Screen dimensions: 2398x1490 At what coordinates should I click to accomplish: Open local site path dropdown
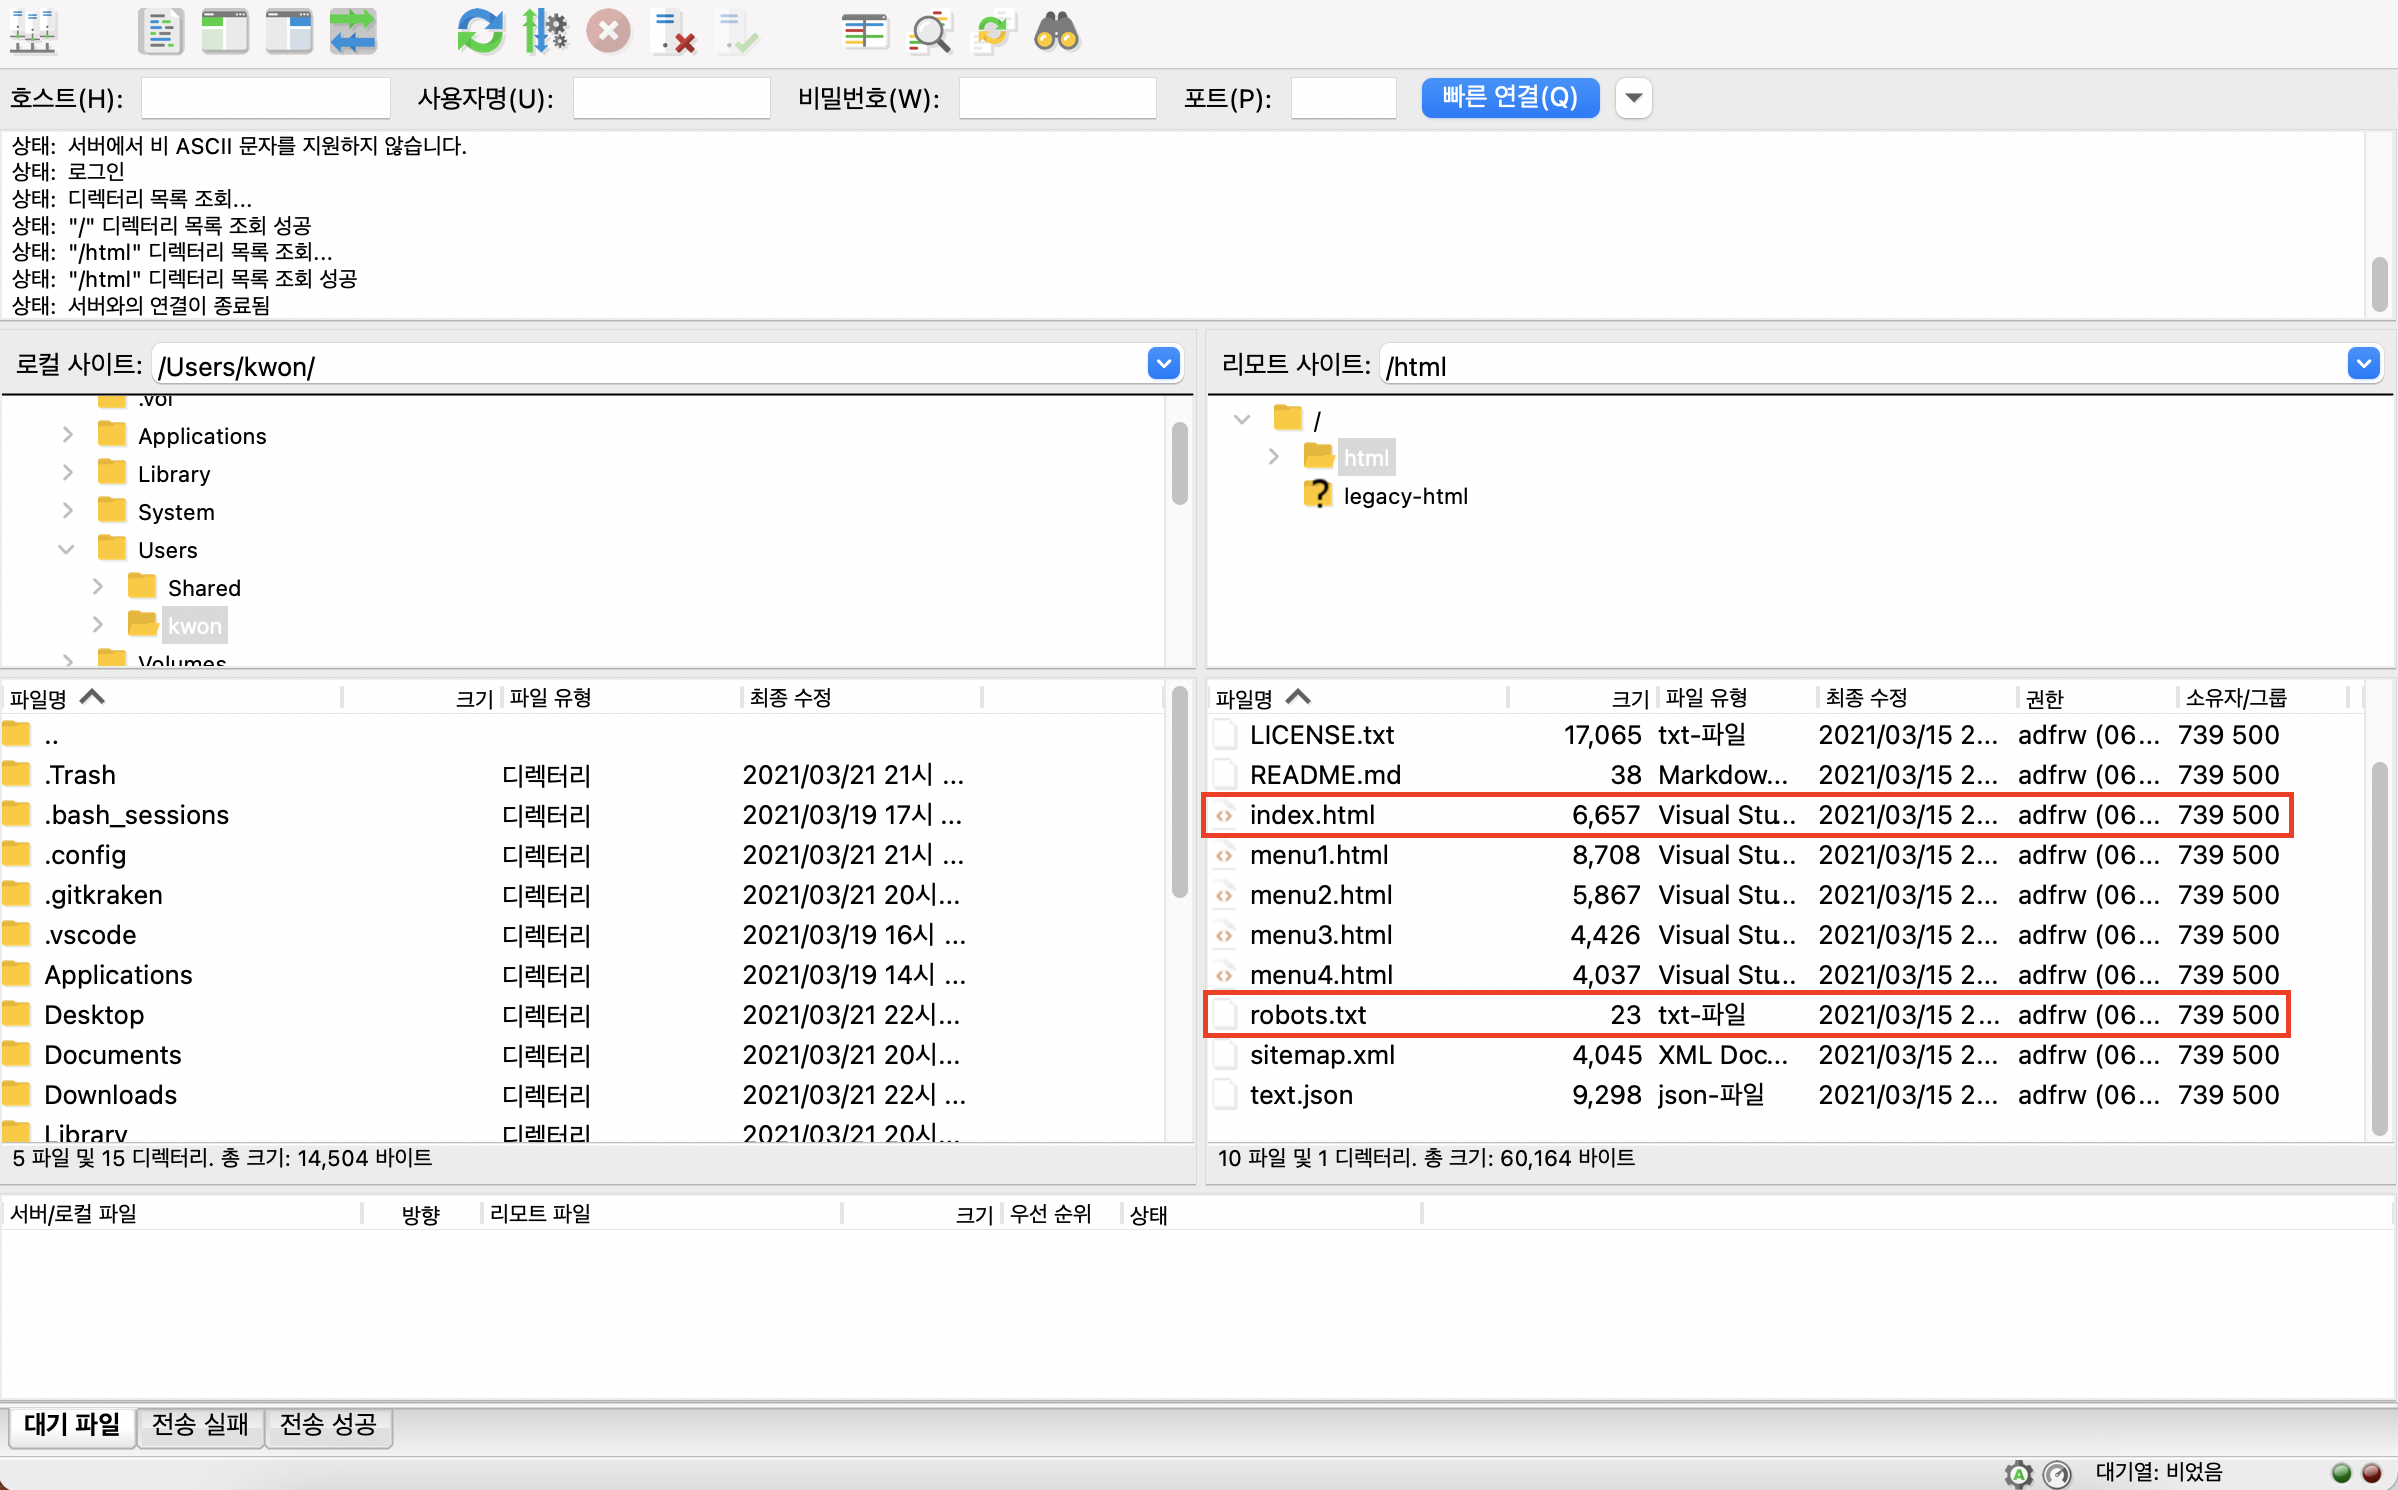[x=1163, y=364]
